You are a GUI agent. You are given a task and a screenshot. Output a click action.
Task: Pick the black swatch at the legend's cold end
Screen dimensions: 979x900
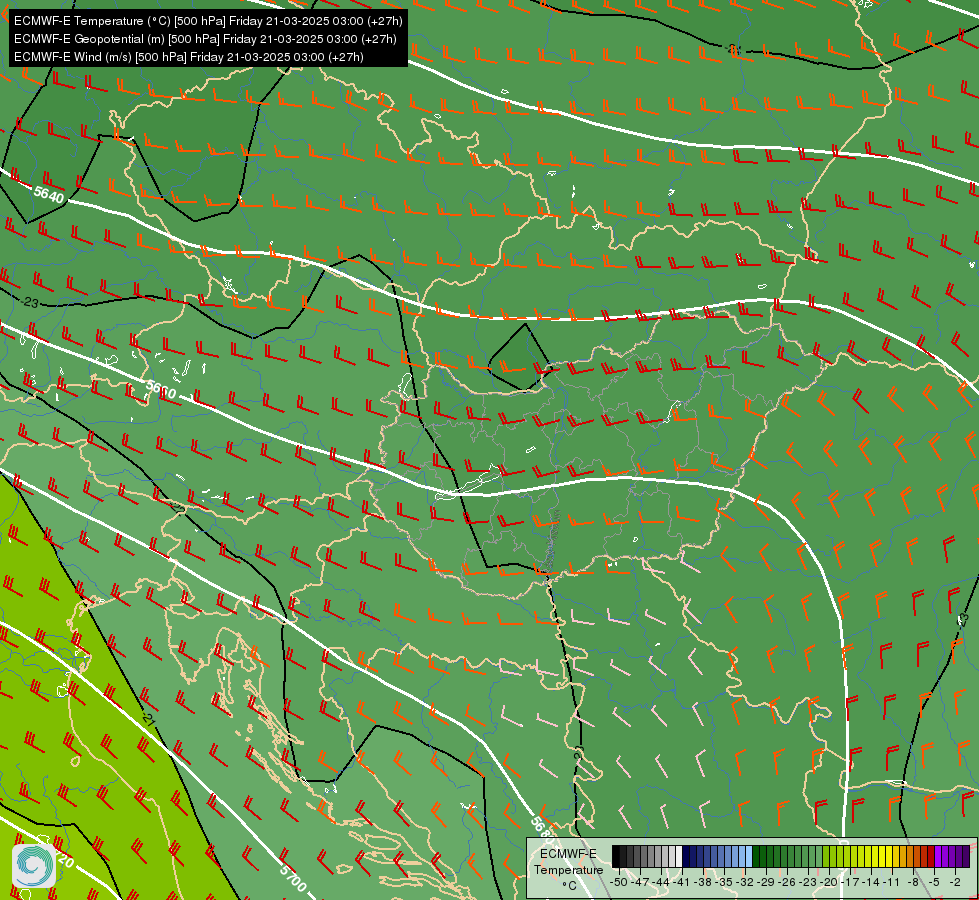pos(616,856)
